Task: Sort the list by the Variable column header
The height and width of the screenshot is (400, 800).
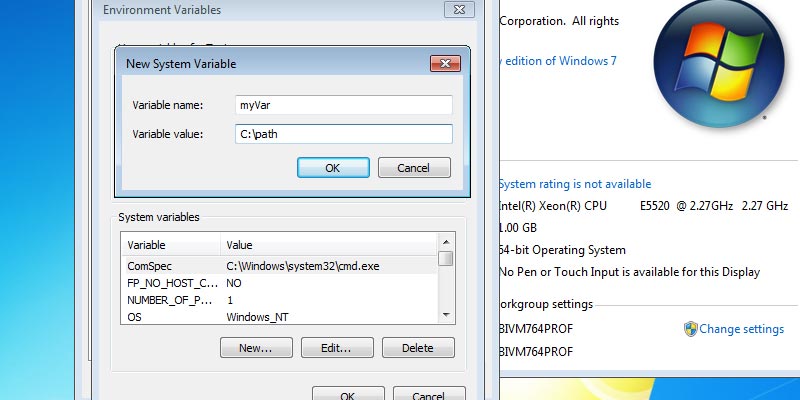Action: [x=170, y=245]
